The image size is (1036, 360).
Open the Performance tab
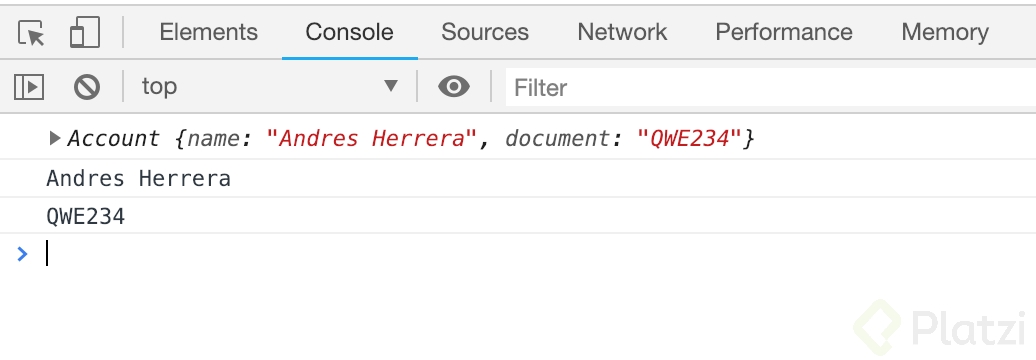(784, 32)
